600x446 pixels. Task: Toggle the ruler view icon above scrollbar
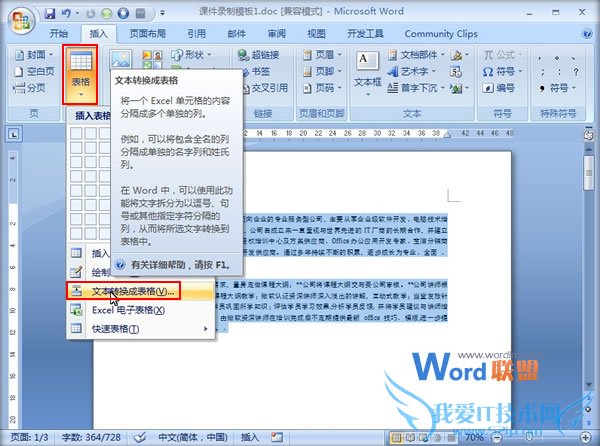coord(589,135)
